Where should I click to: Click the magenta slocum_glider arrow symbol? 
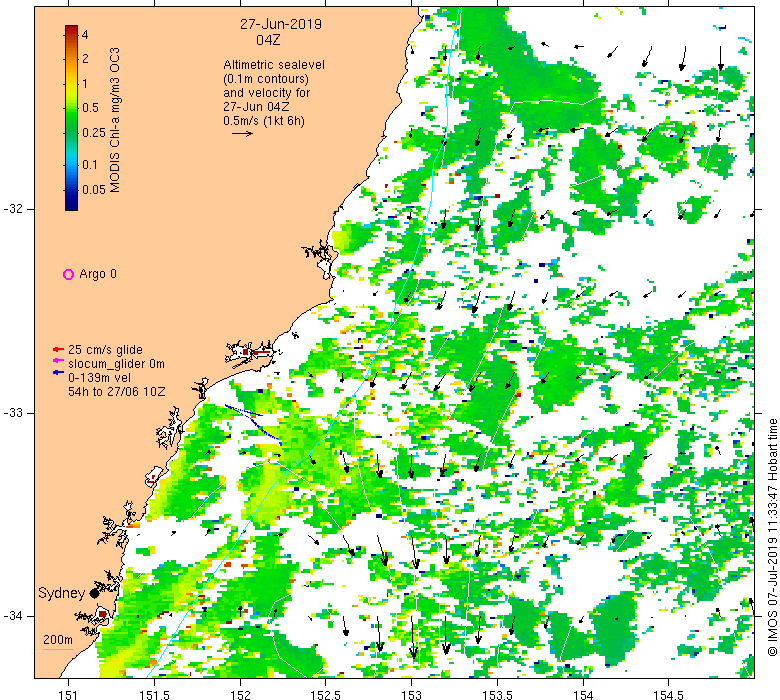click(58, 360)
